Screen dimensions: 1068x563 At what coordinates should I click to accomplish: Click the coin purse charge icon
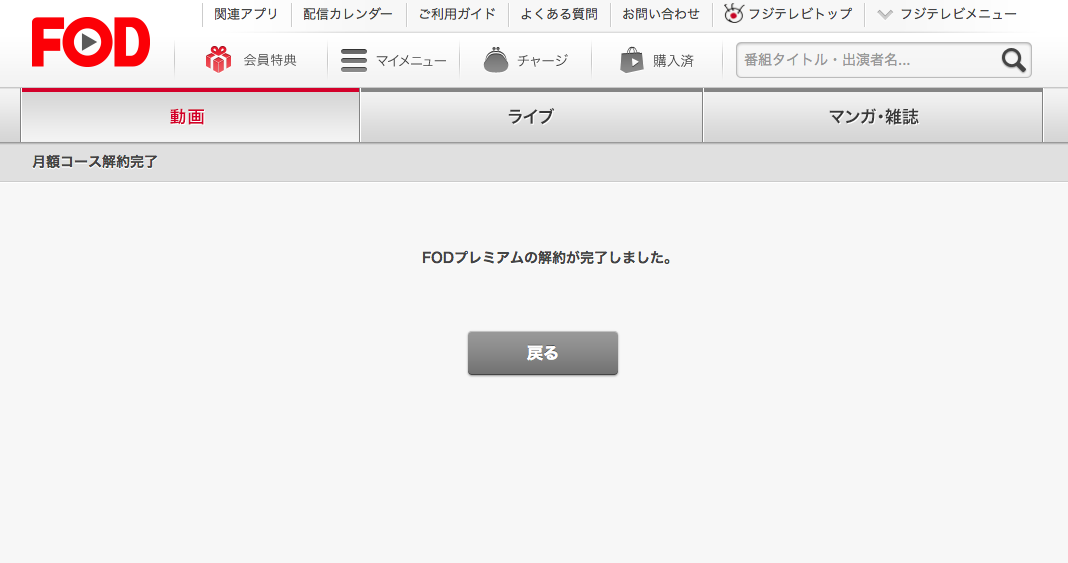coord(496,60)
